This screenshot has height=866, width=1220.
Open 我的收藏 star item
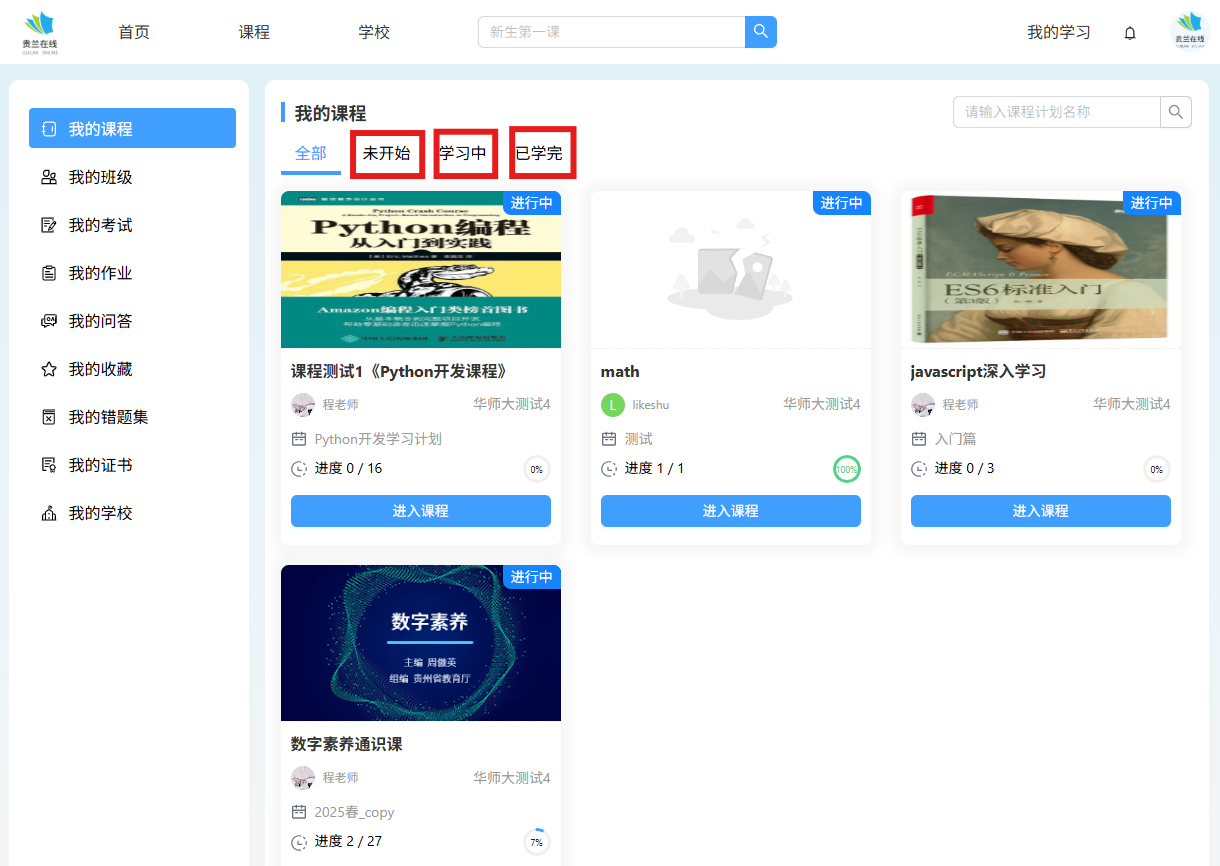100,369
